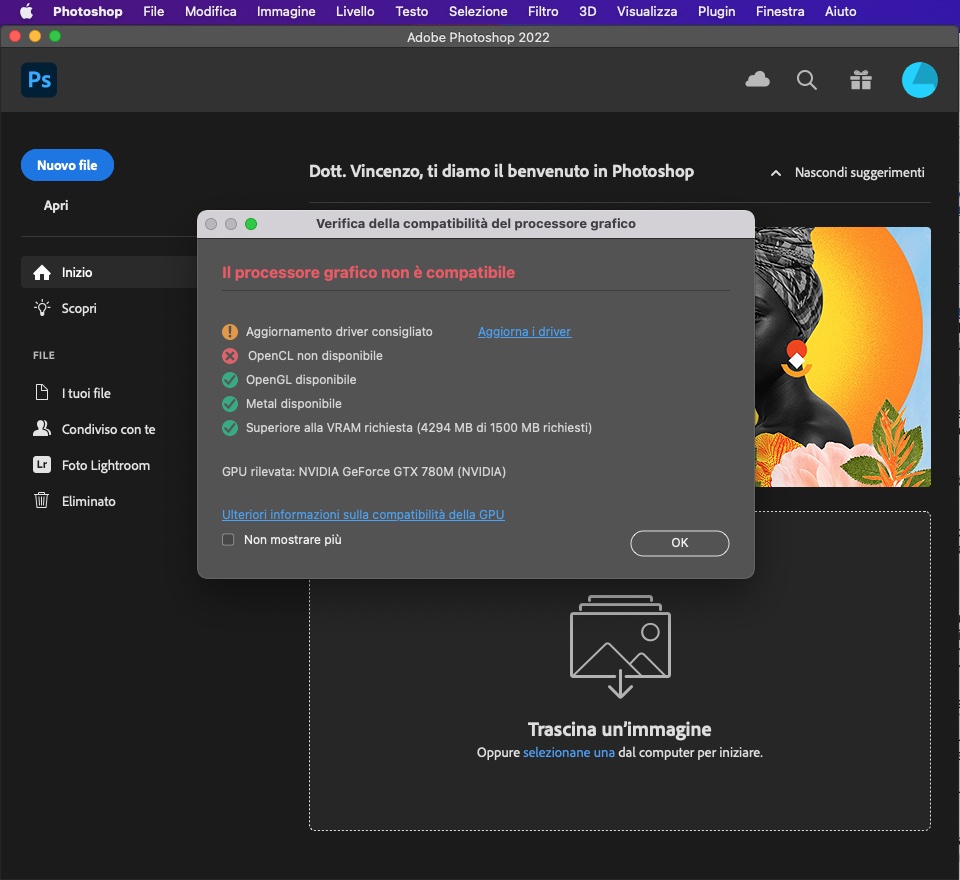Collapse suggestions with Nascondi suggerimenti chevron
Viewport: 960px width, 880px height.
coord(776,173)
